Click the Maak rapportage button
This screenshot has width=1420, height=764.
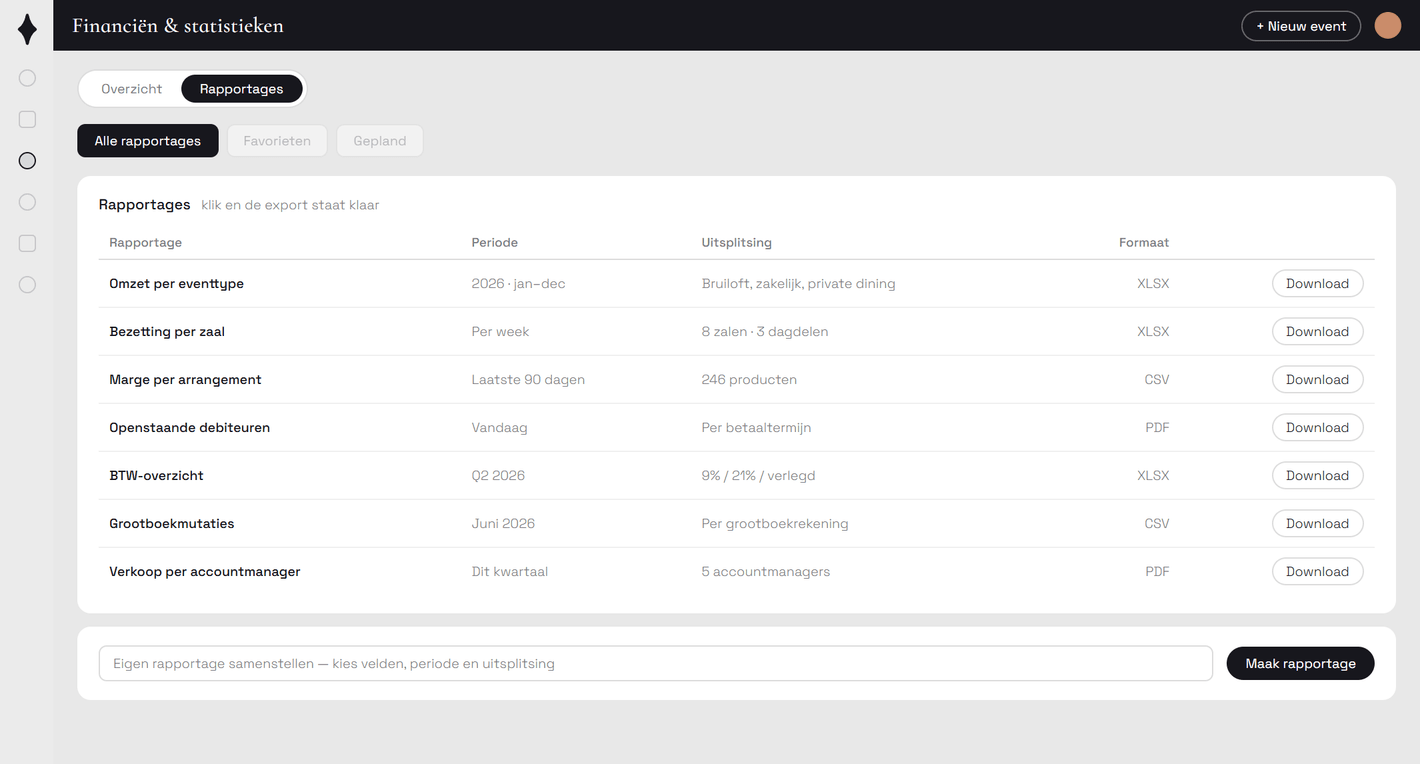[1300, 664]
